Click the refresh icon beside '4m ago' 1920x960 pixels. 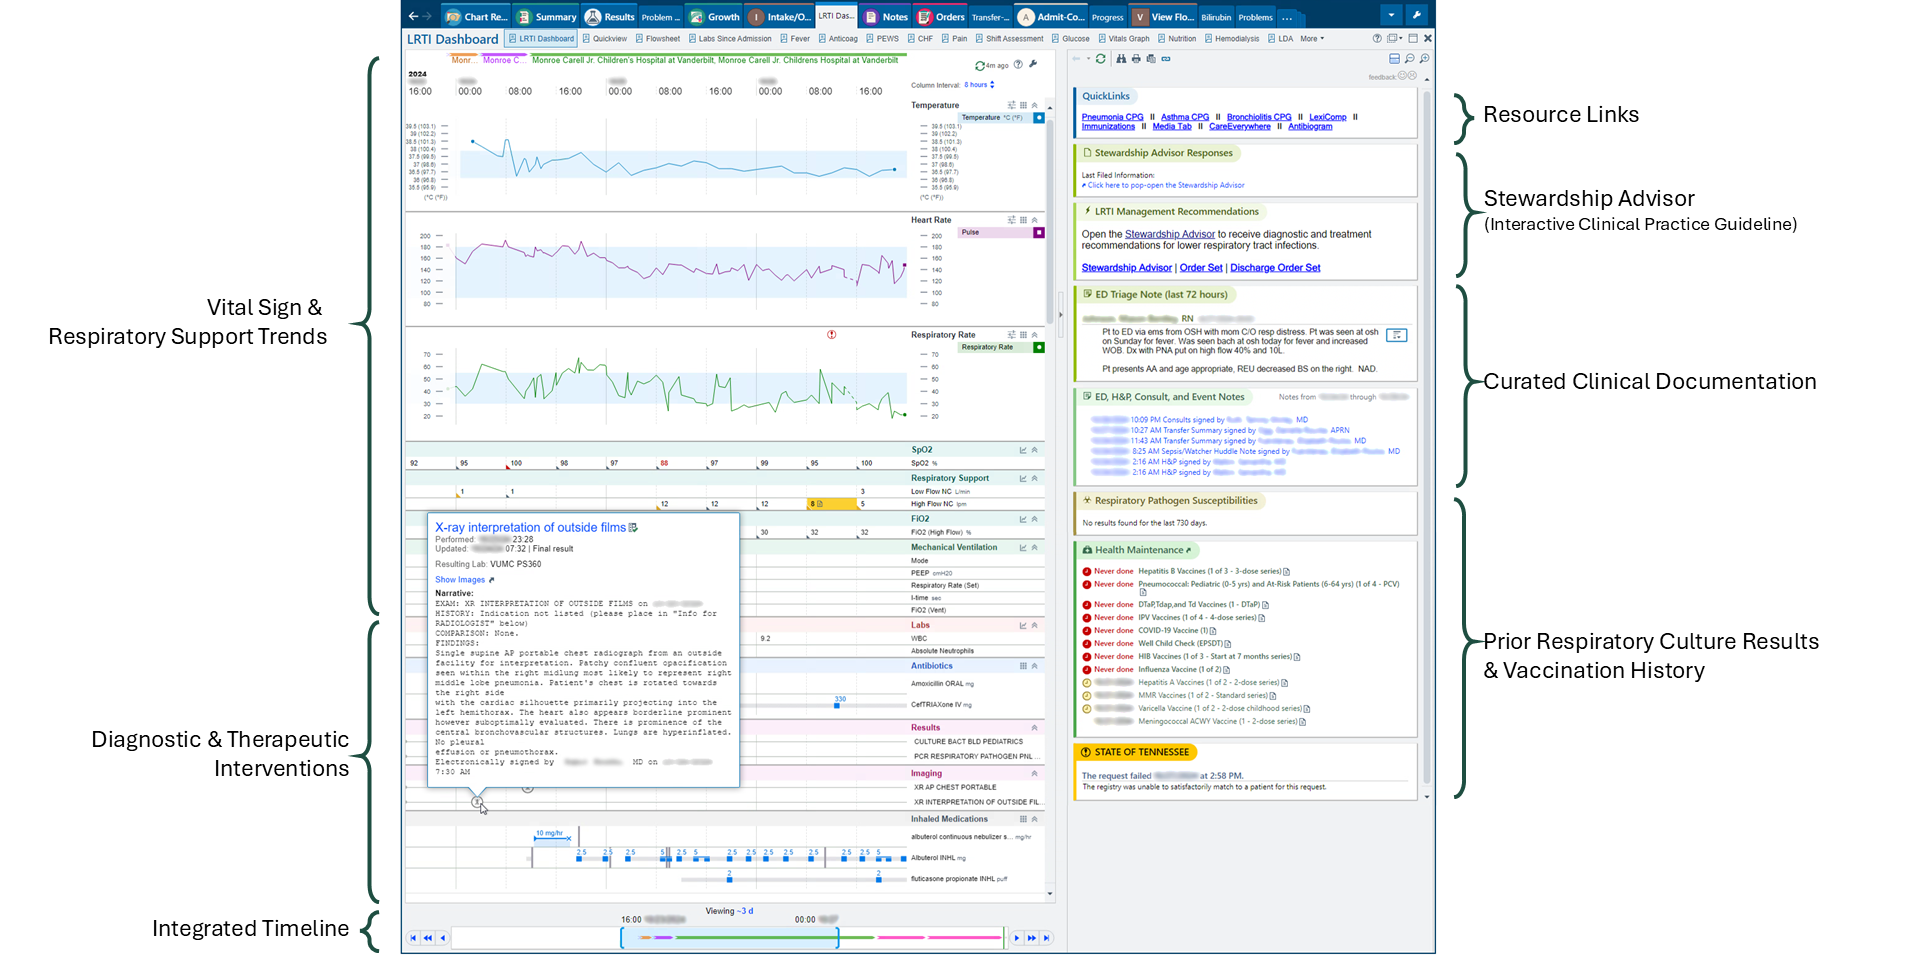[980, 66]
